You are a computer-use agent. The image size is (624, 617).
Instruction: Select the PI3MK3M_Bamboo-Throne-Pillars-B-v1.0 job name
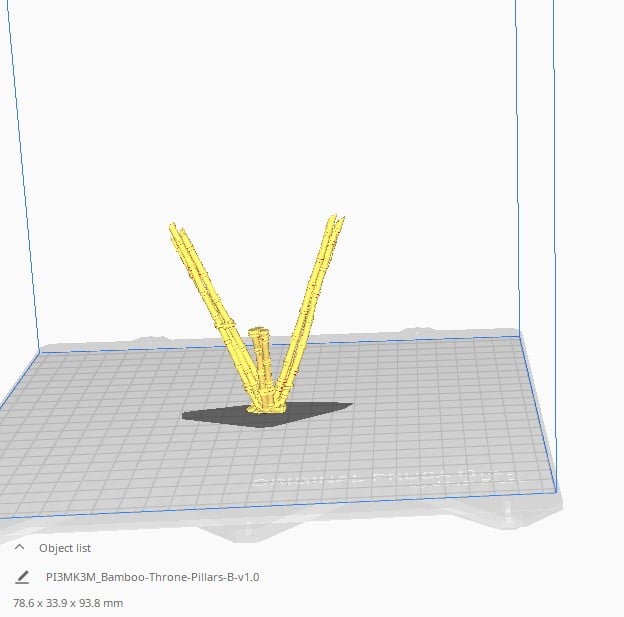click(153, 577)
